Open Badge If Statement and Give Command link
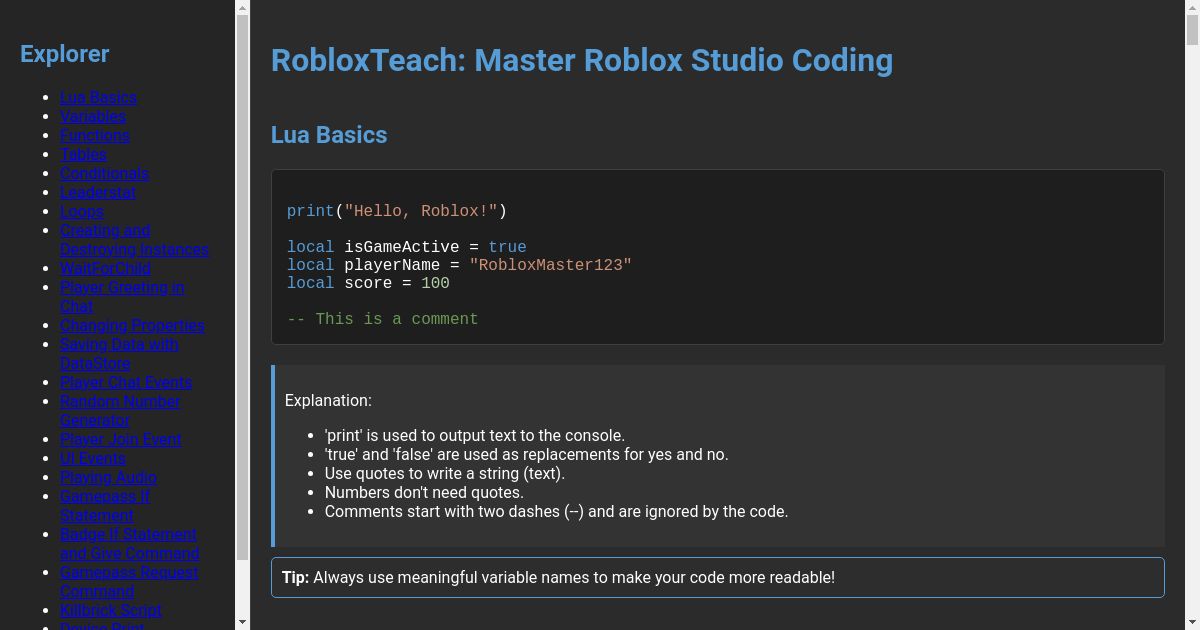 pyautogui.click(x=130, y=544)
